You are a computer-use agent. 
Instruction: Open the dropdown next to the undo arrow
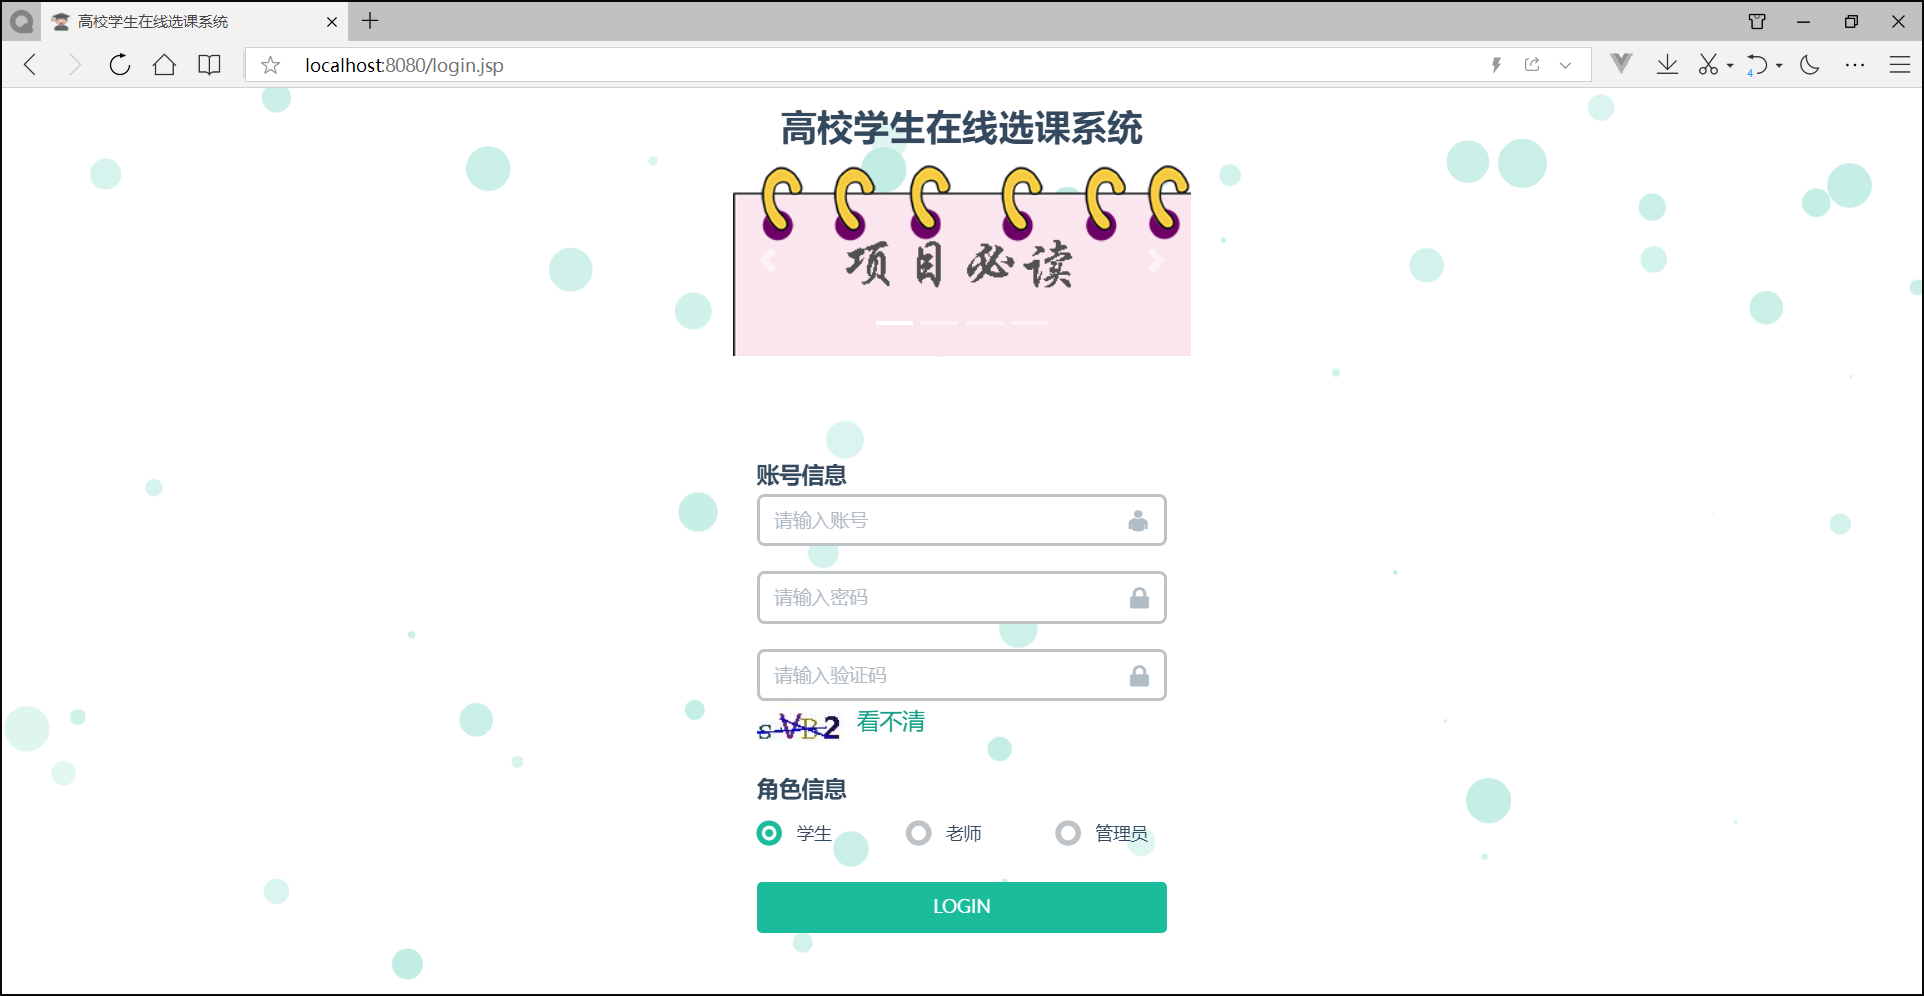click(1777, 64)
